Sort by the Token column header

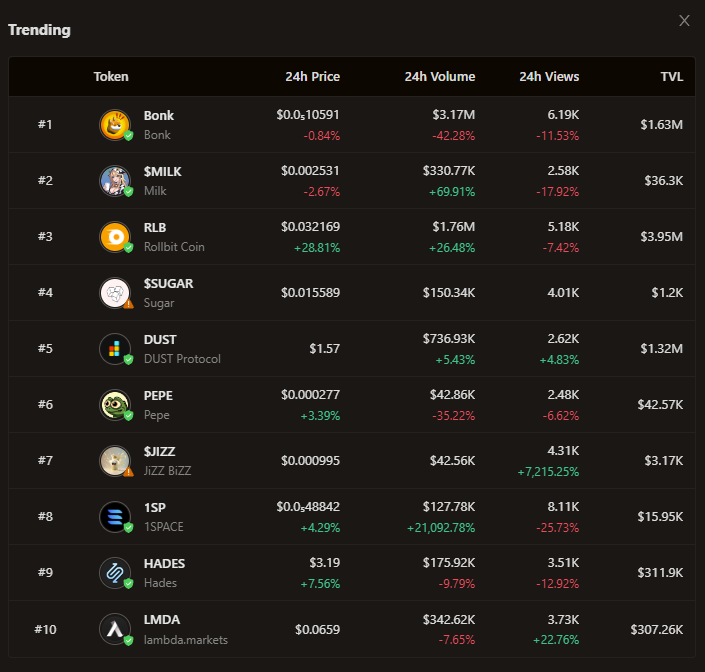(111, 76)
